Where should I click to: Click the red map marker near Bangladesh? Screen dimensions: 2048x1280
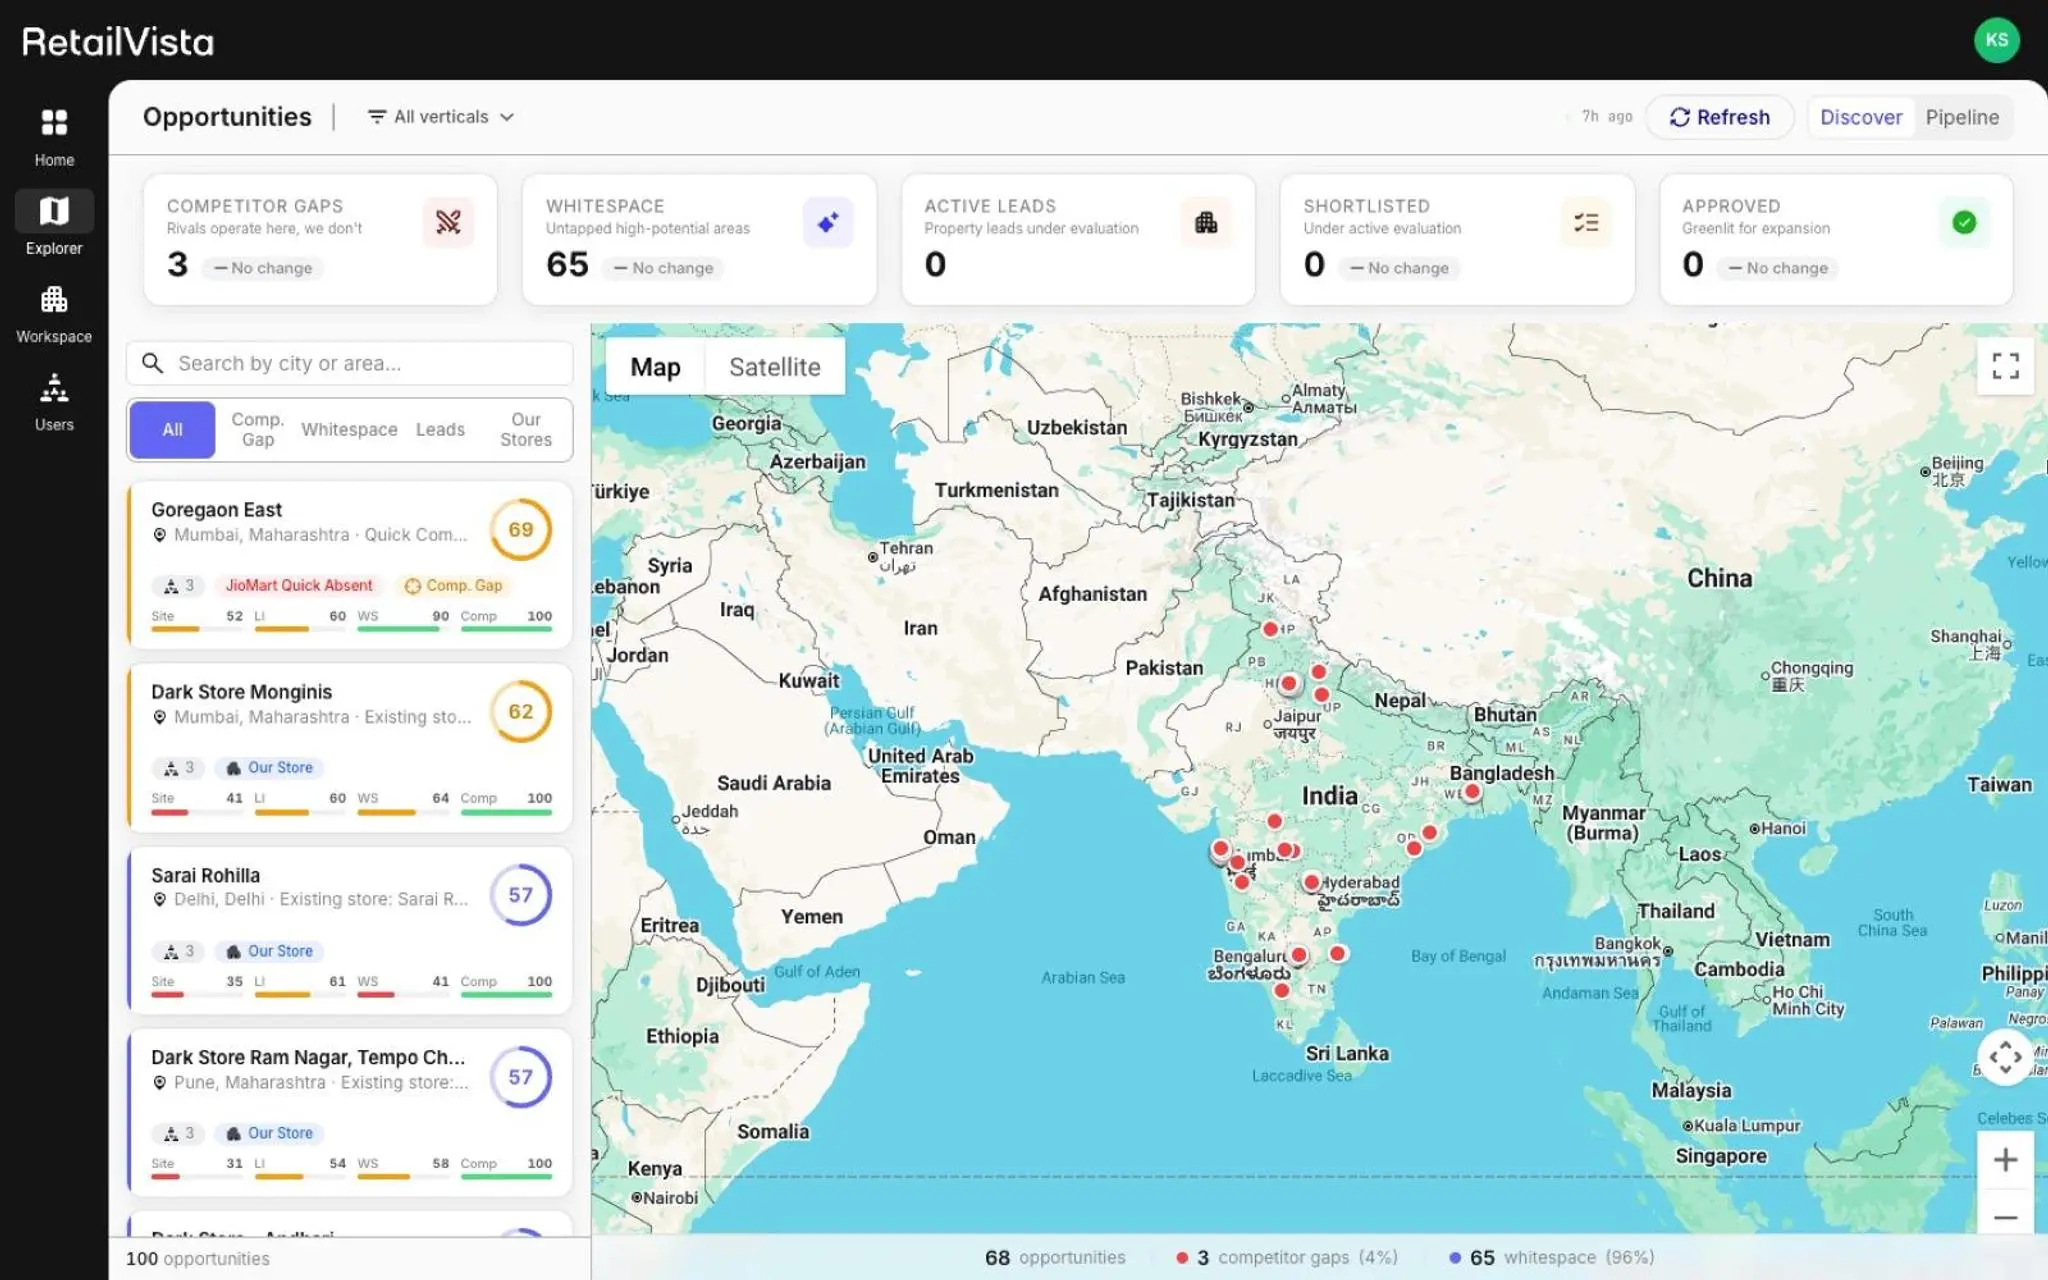pyautogui.click(x=1471, y=792)
